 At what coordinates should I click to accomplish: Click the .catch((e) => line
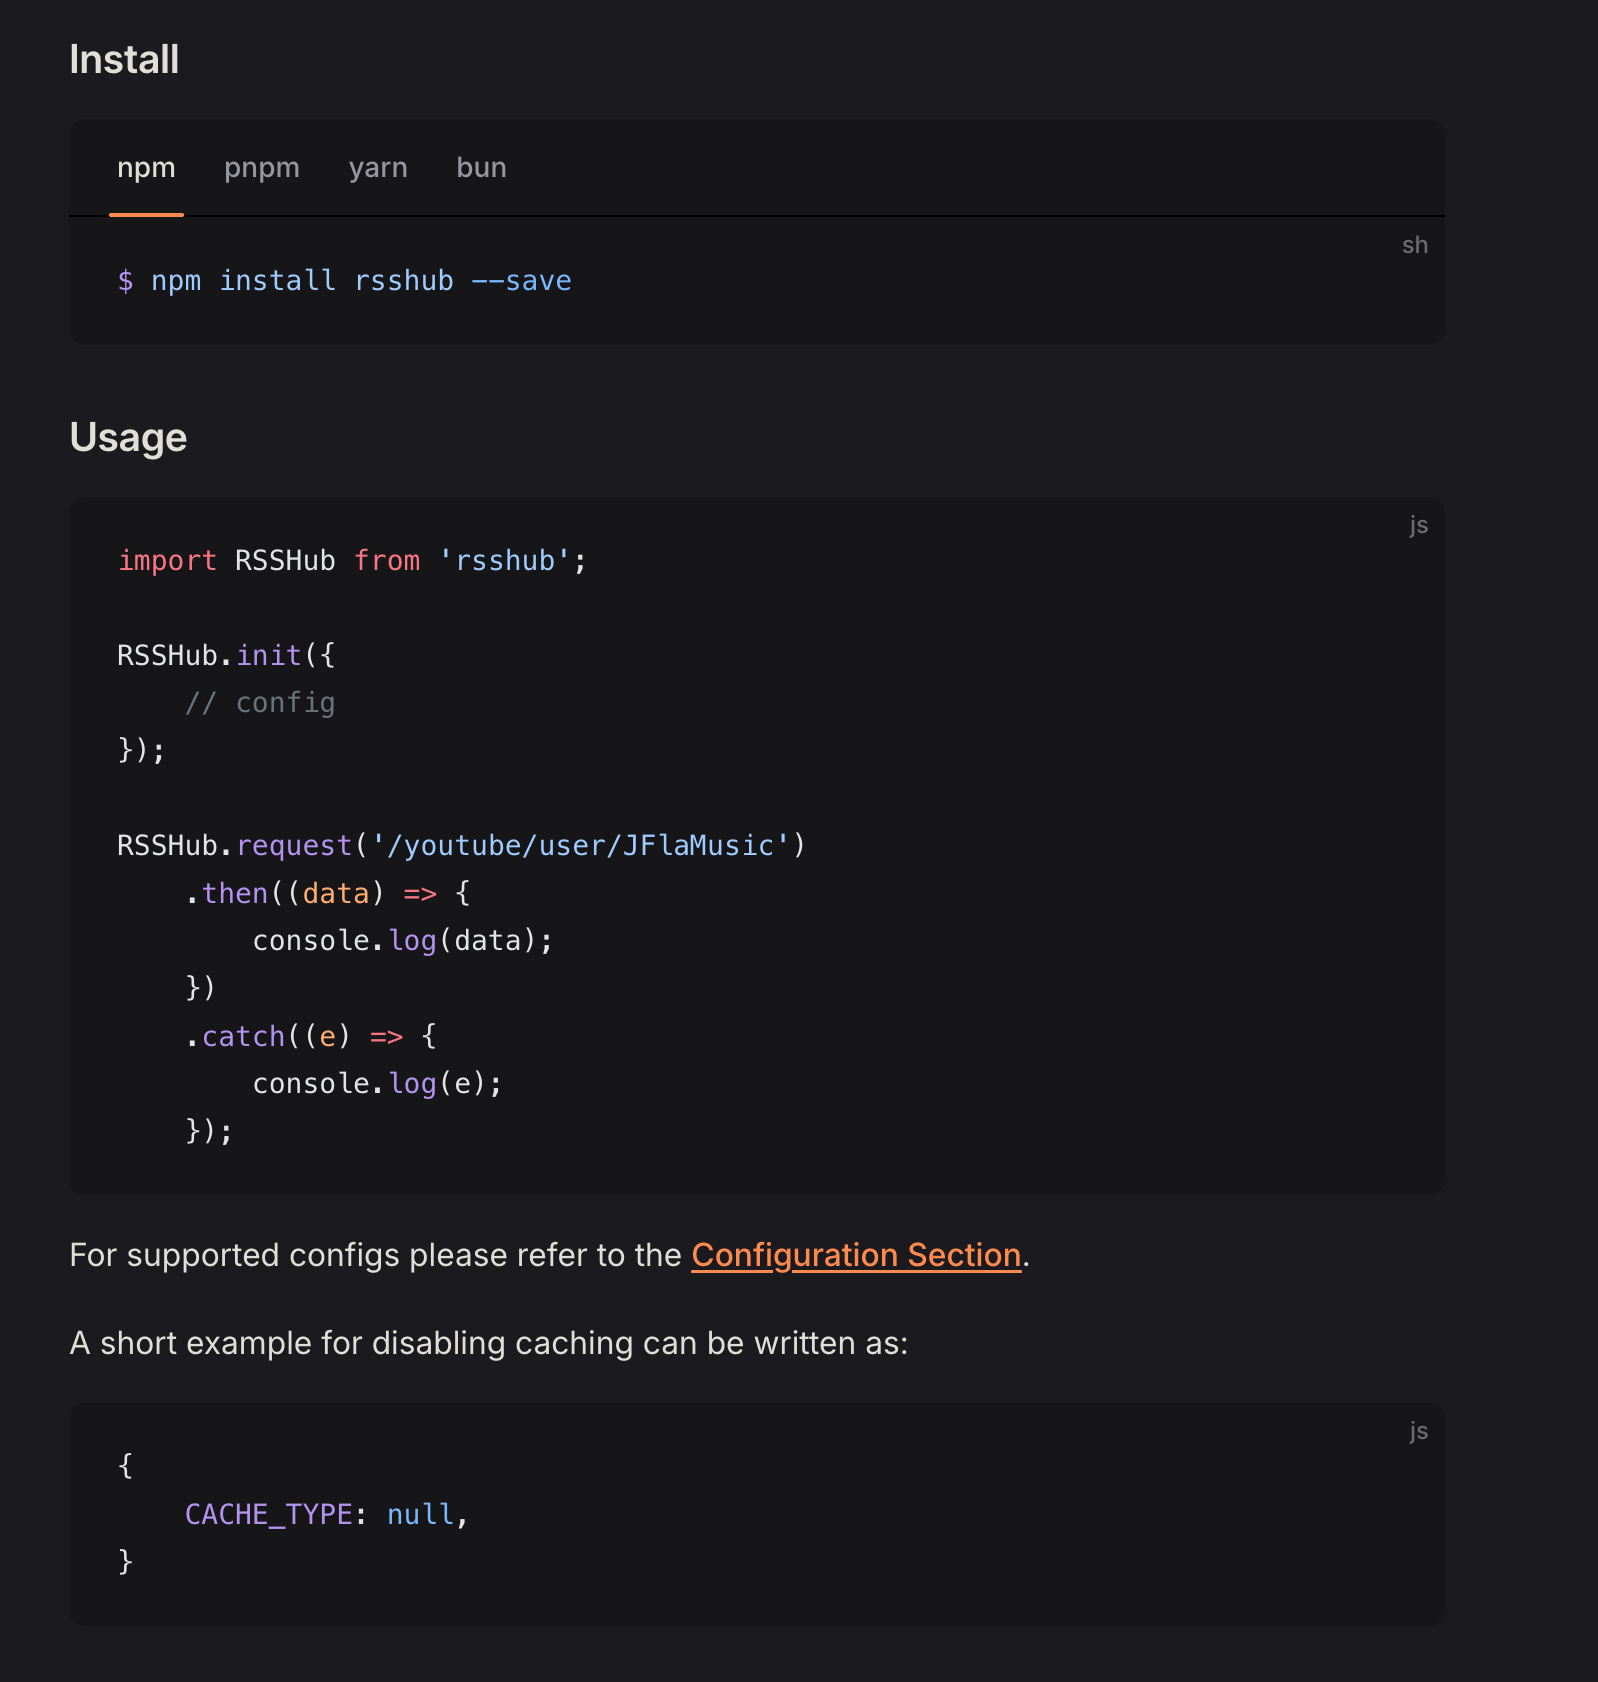tap(310, 1036)
